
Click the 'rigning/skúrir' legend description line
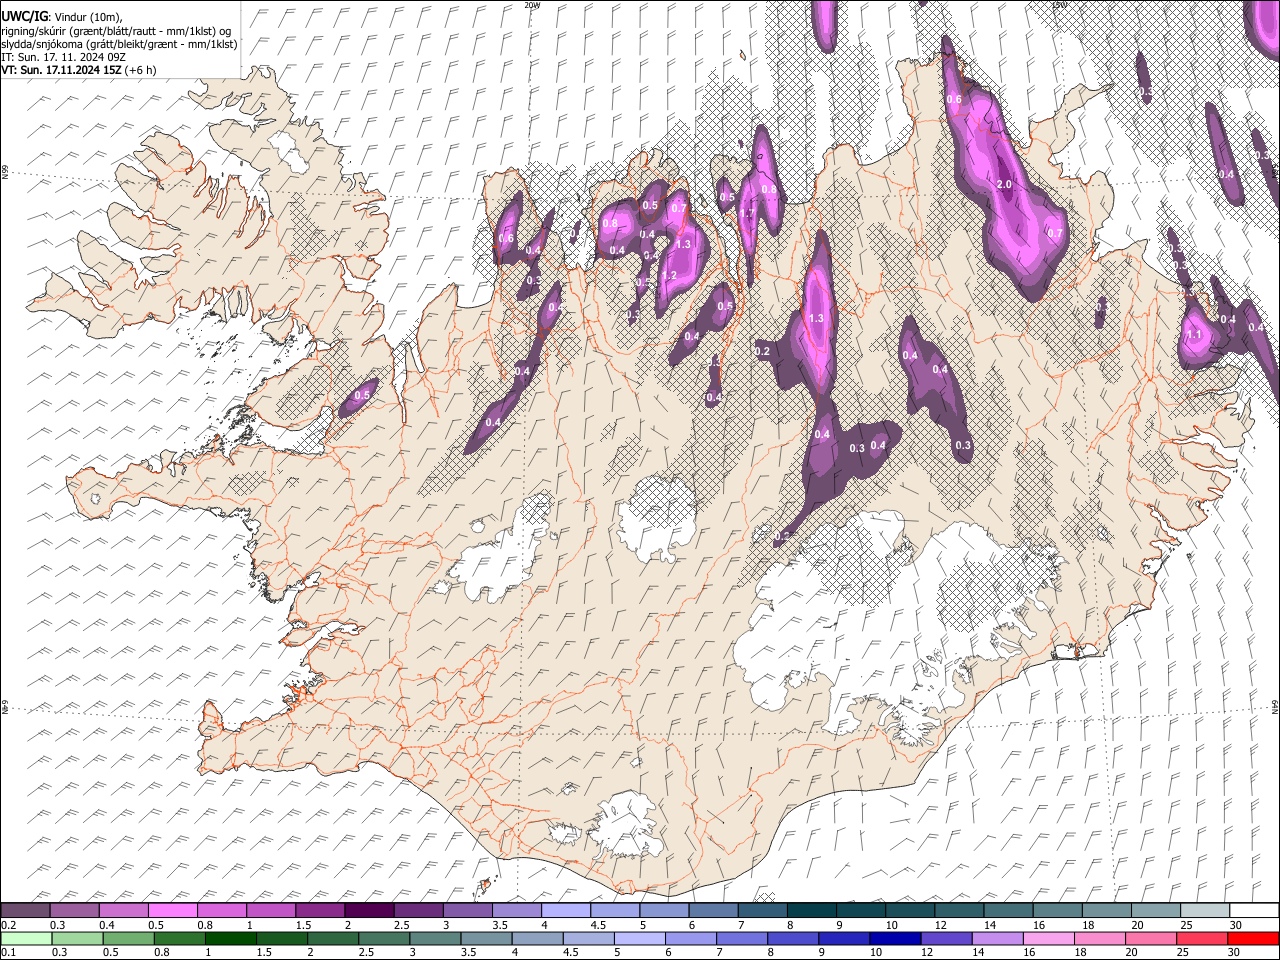coord(116,30)
